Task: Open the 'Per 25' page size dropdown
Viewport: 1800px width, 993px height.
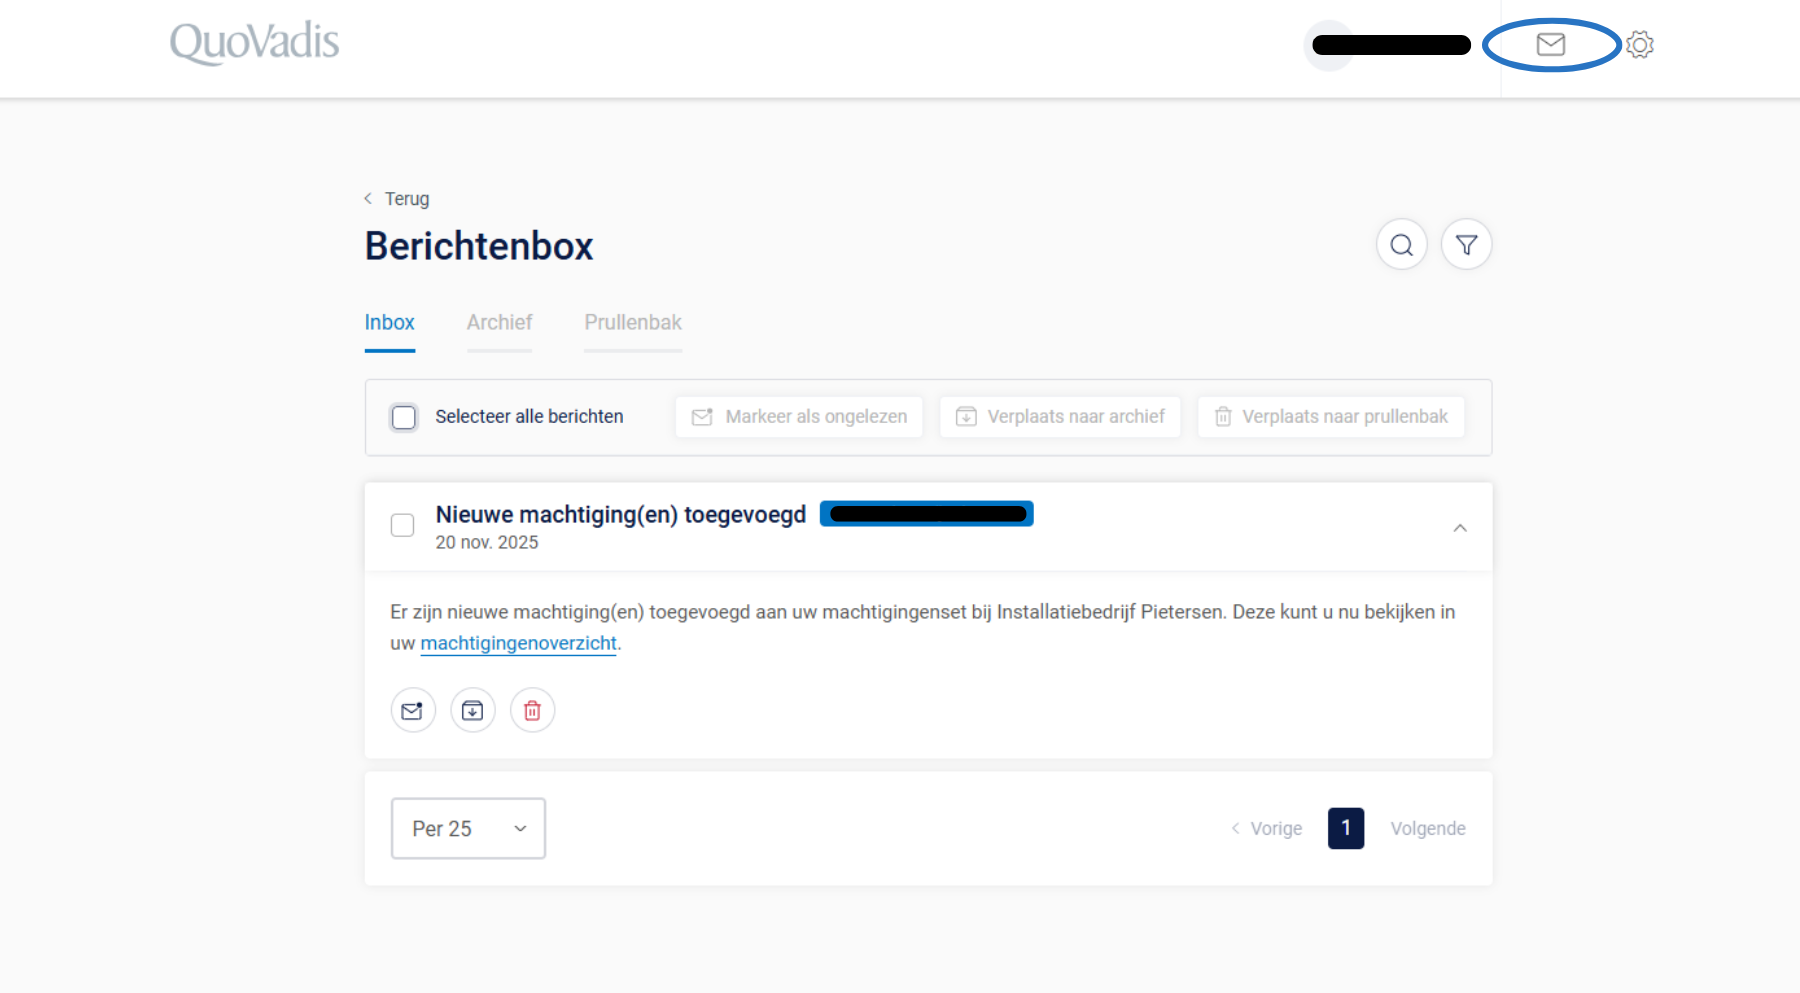Action: 468,828
